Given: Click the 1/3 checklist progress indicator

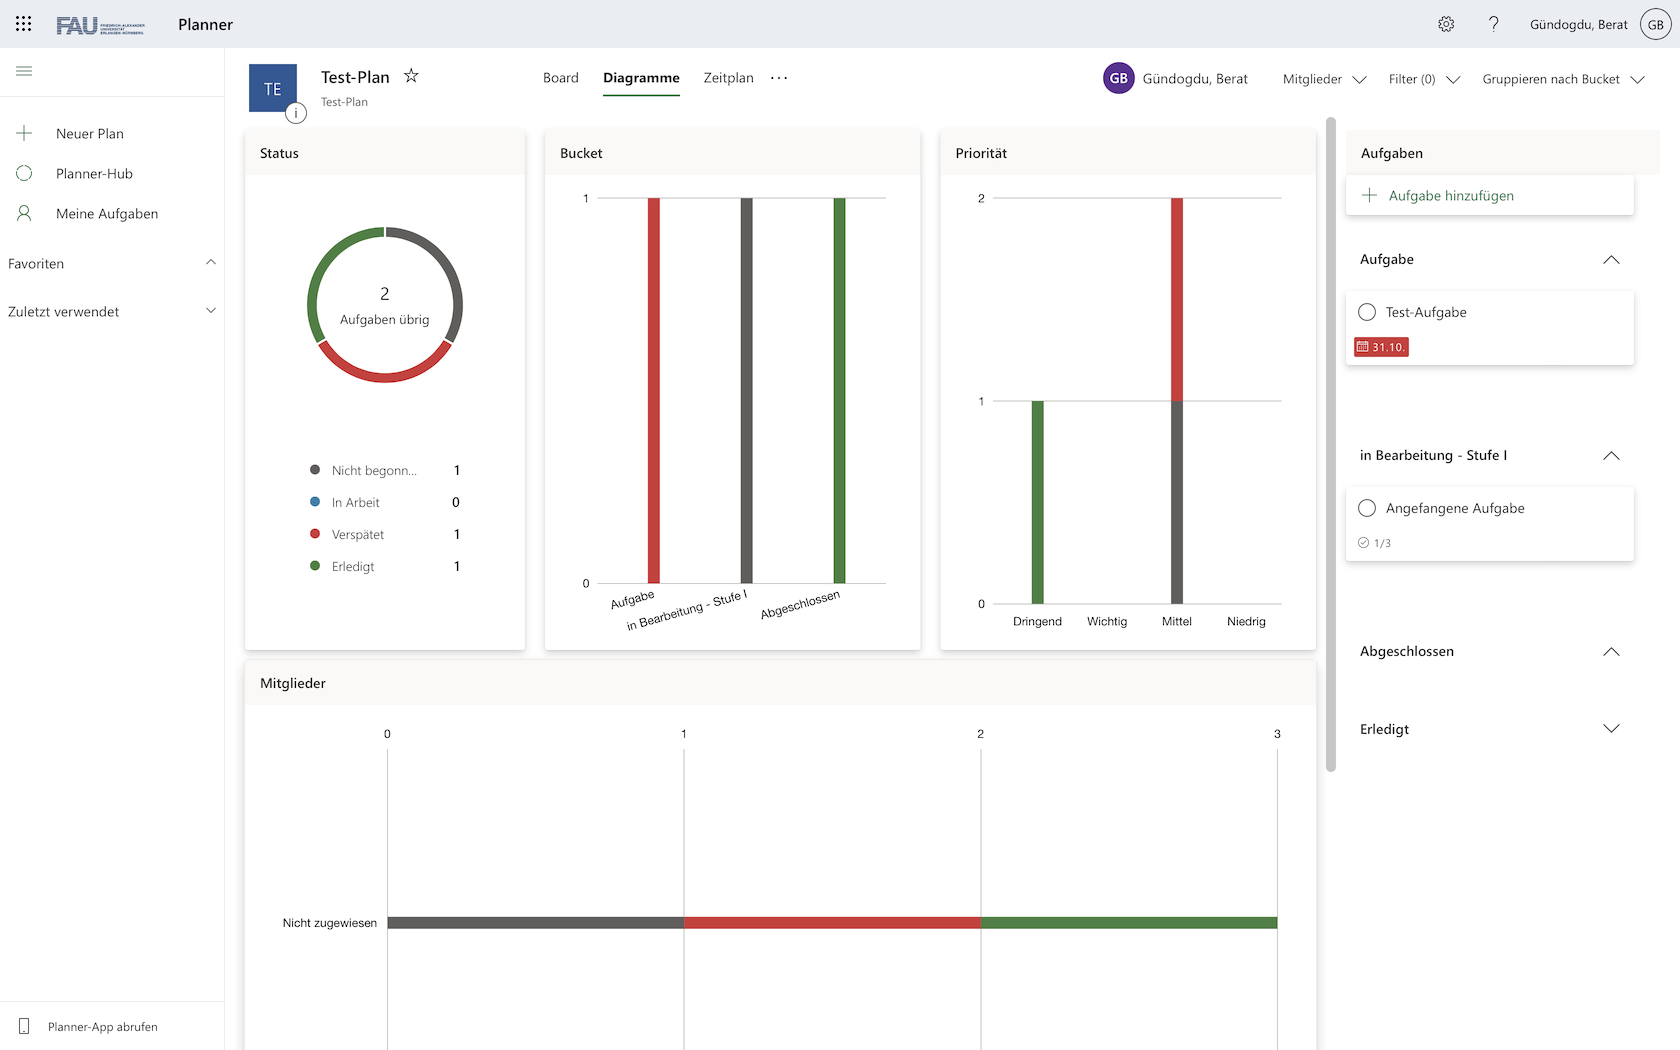Looking at the screenshot, I should pyautogui.click(x=1374, y=543).
